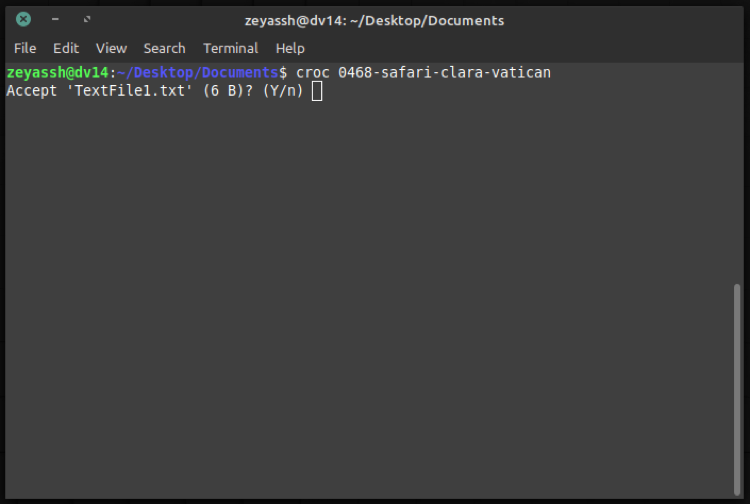This screenshot has width=750, height=504.
Task: Open the Edit menu
Action: pyautogui.click(x=66, y=48)
